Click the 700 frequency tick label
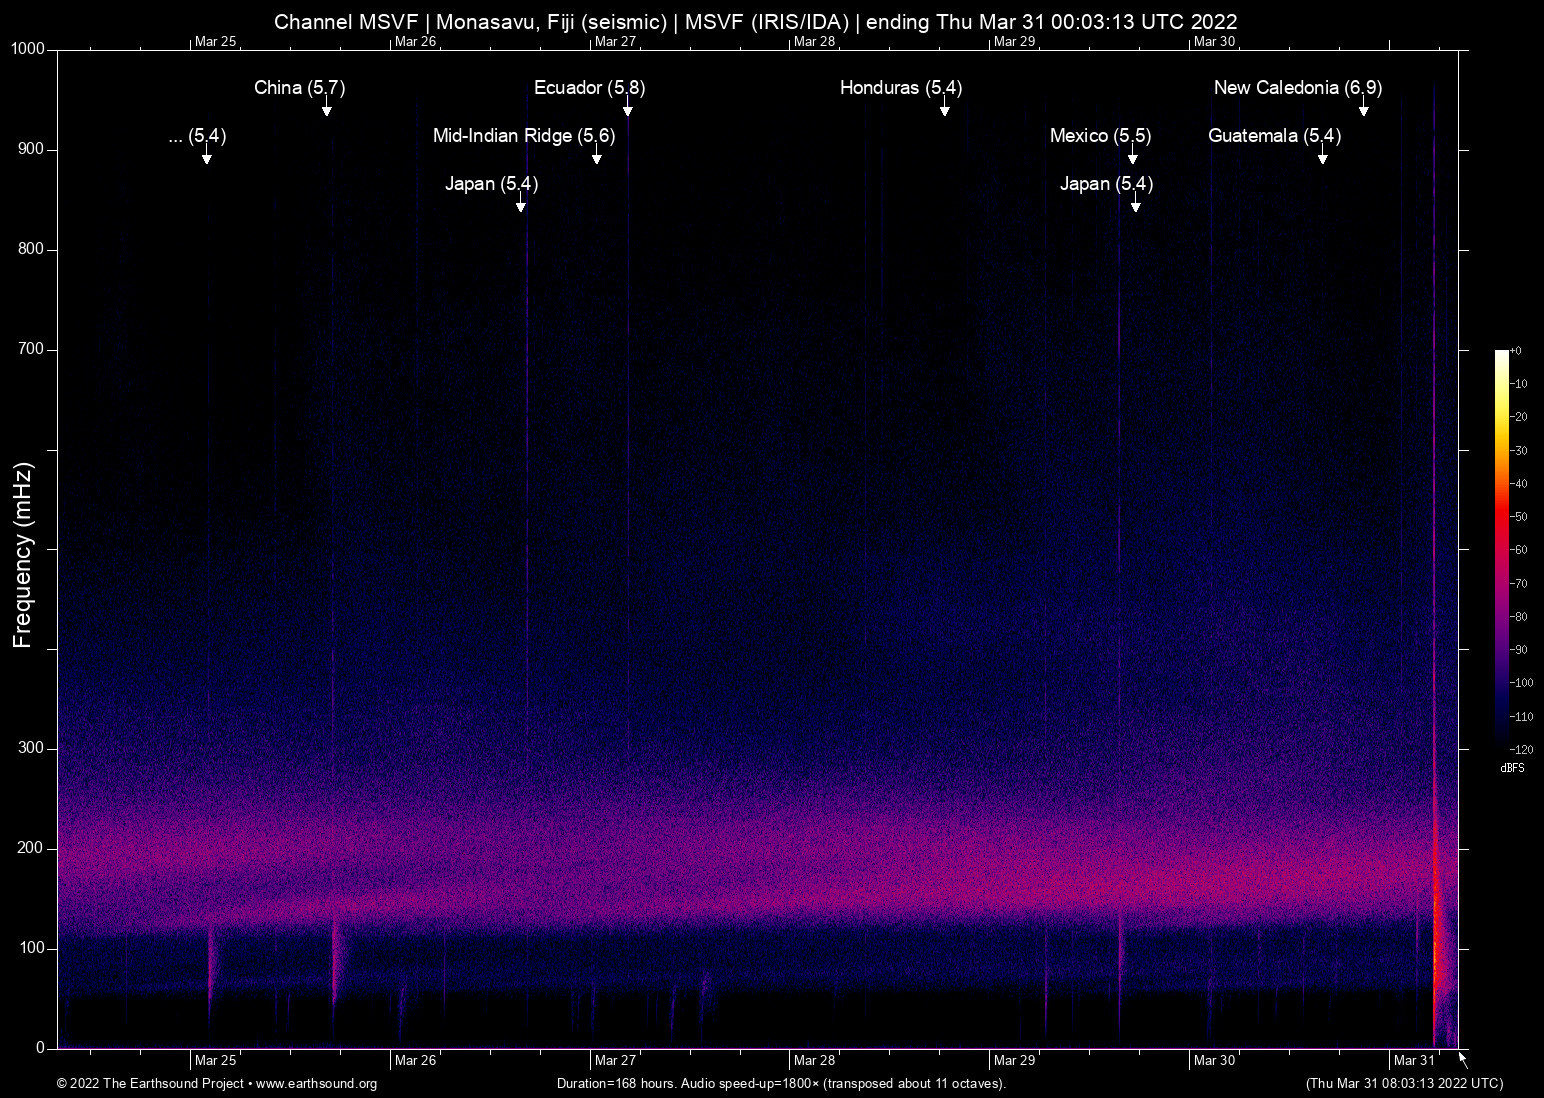The width and height of the screenshot is (1544, 1098). click(x=31, y=349)
